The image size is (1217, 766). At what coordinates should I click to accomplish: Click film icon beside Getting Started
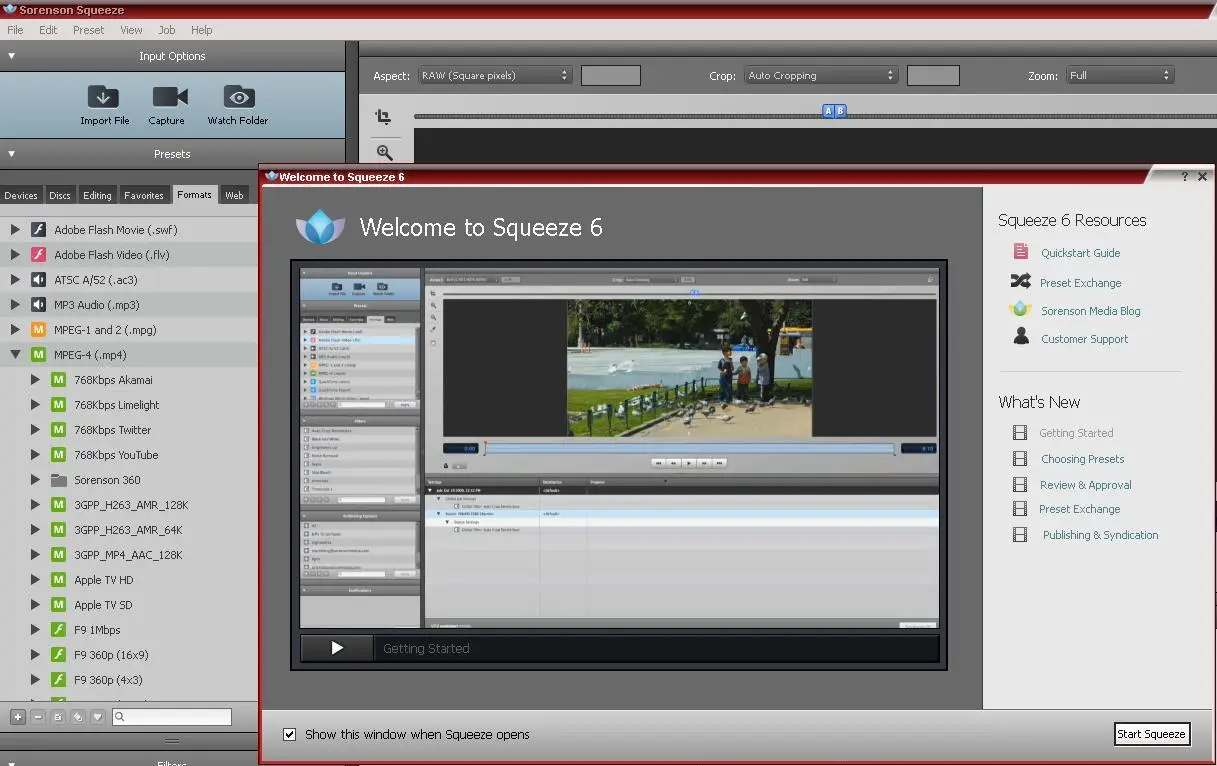click(1020, 433)
